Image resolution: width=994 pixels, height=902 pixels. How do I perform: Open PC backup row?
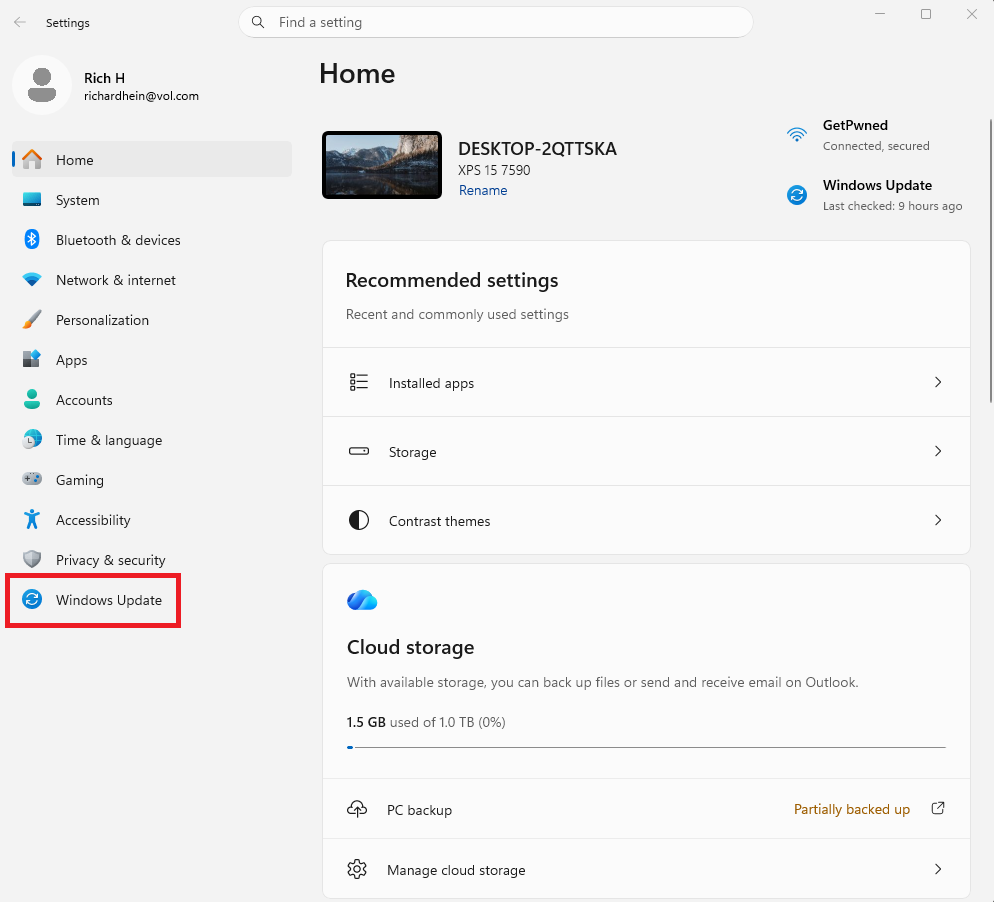pyautogui.click(x=646, y=809)
